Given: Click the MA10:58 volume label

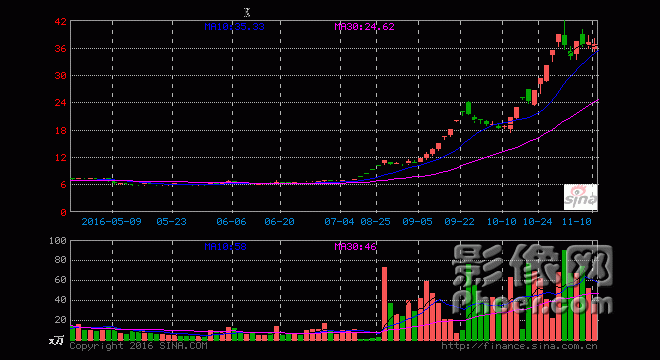Looking at the screenshot, I should coord(226,247).
